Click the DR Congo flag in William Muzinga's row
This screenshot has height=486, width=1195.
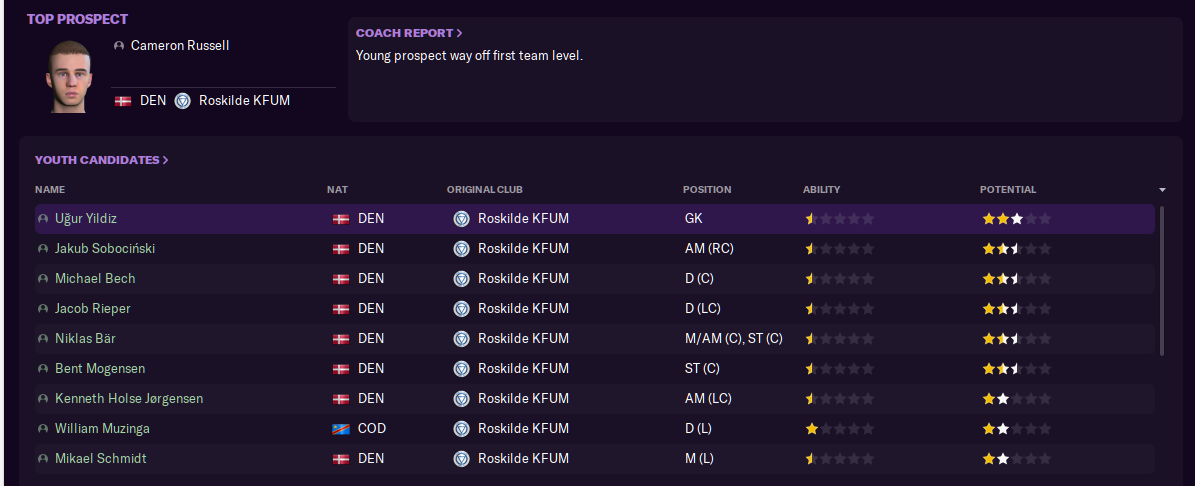click(x=341, y=429)
